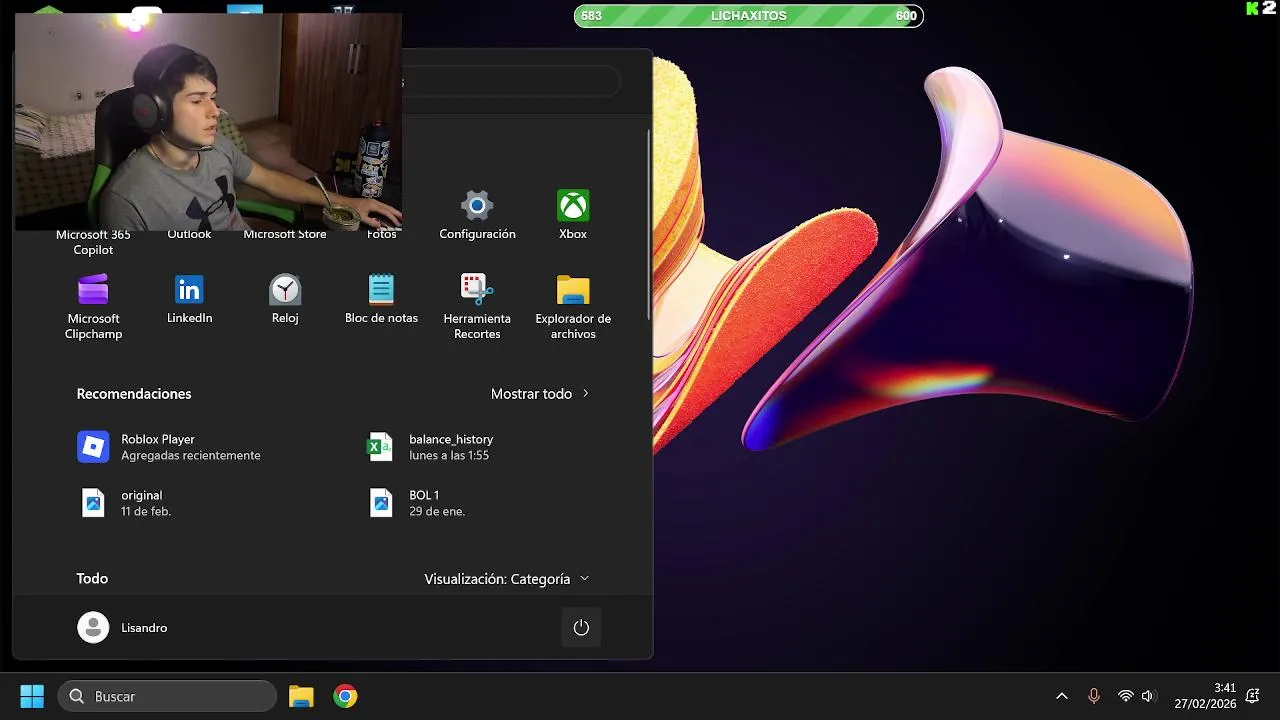The height and width of the screenshot is (720, 1280).
Task: Click the Windows Start button
Action: click(x=32, y=696)
